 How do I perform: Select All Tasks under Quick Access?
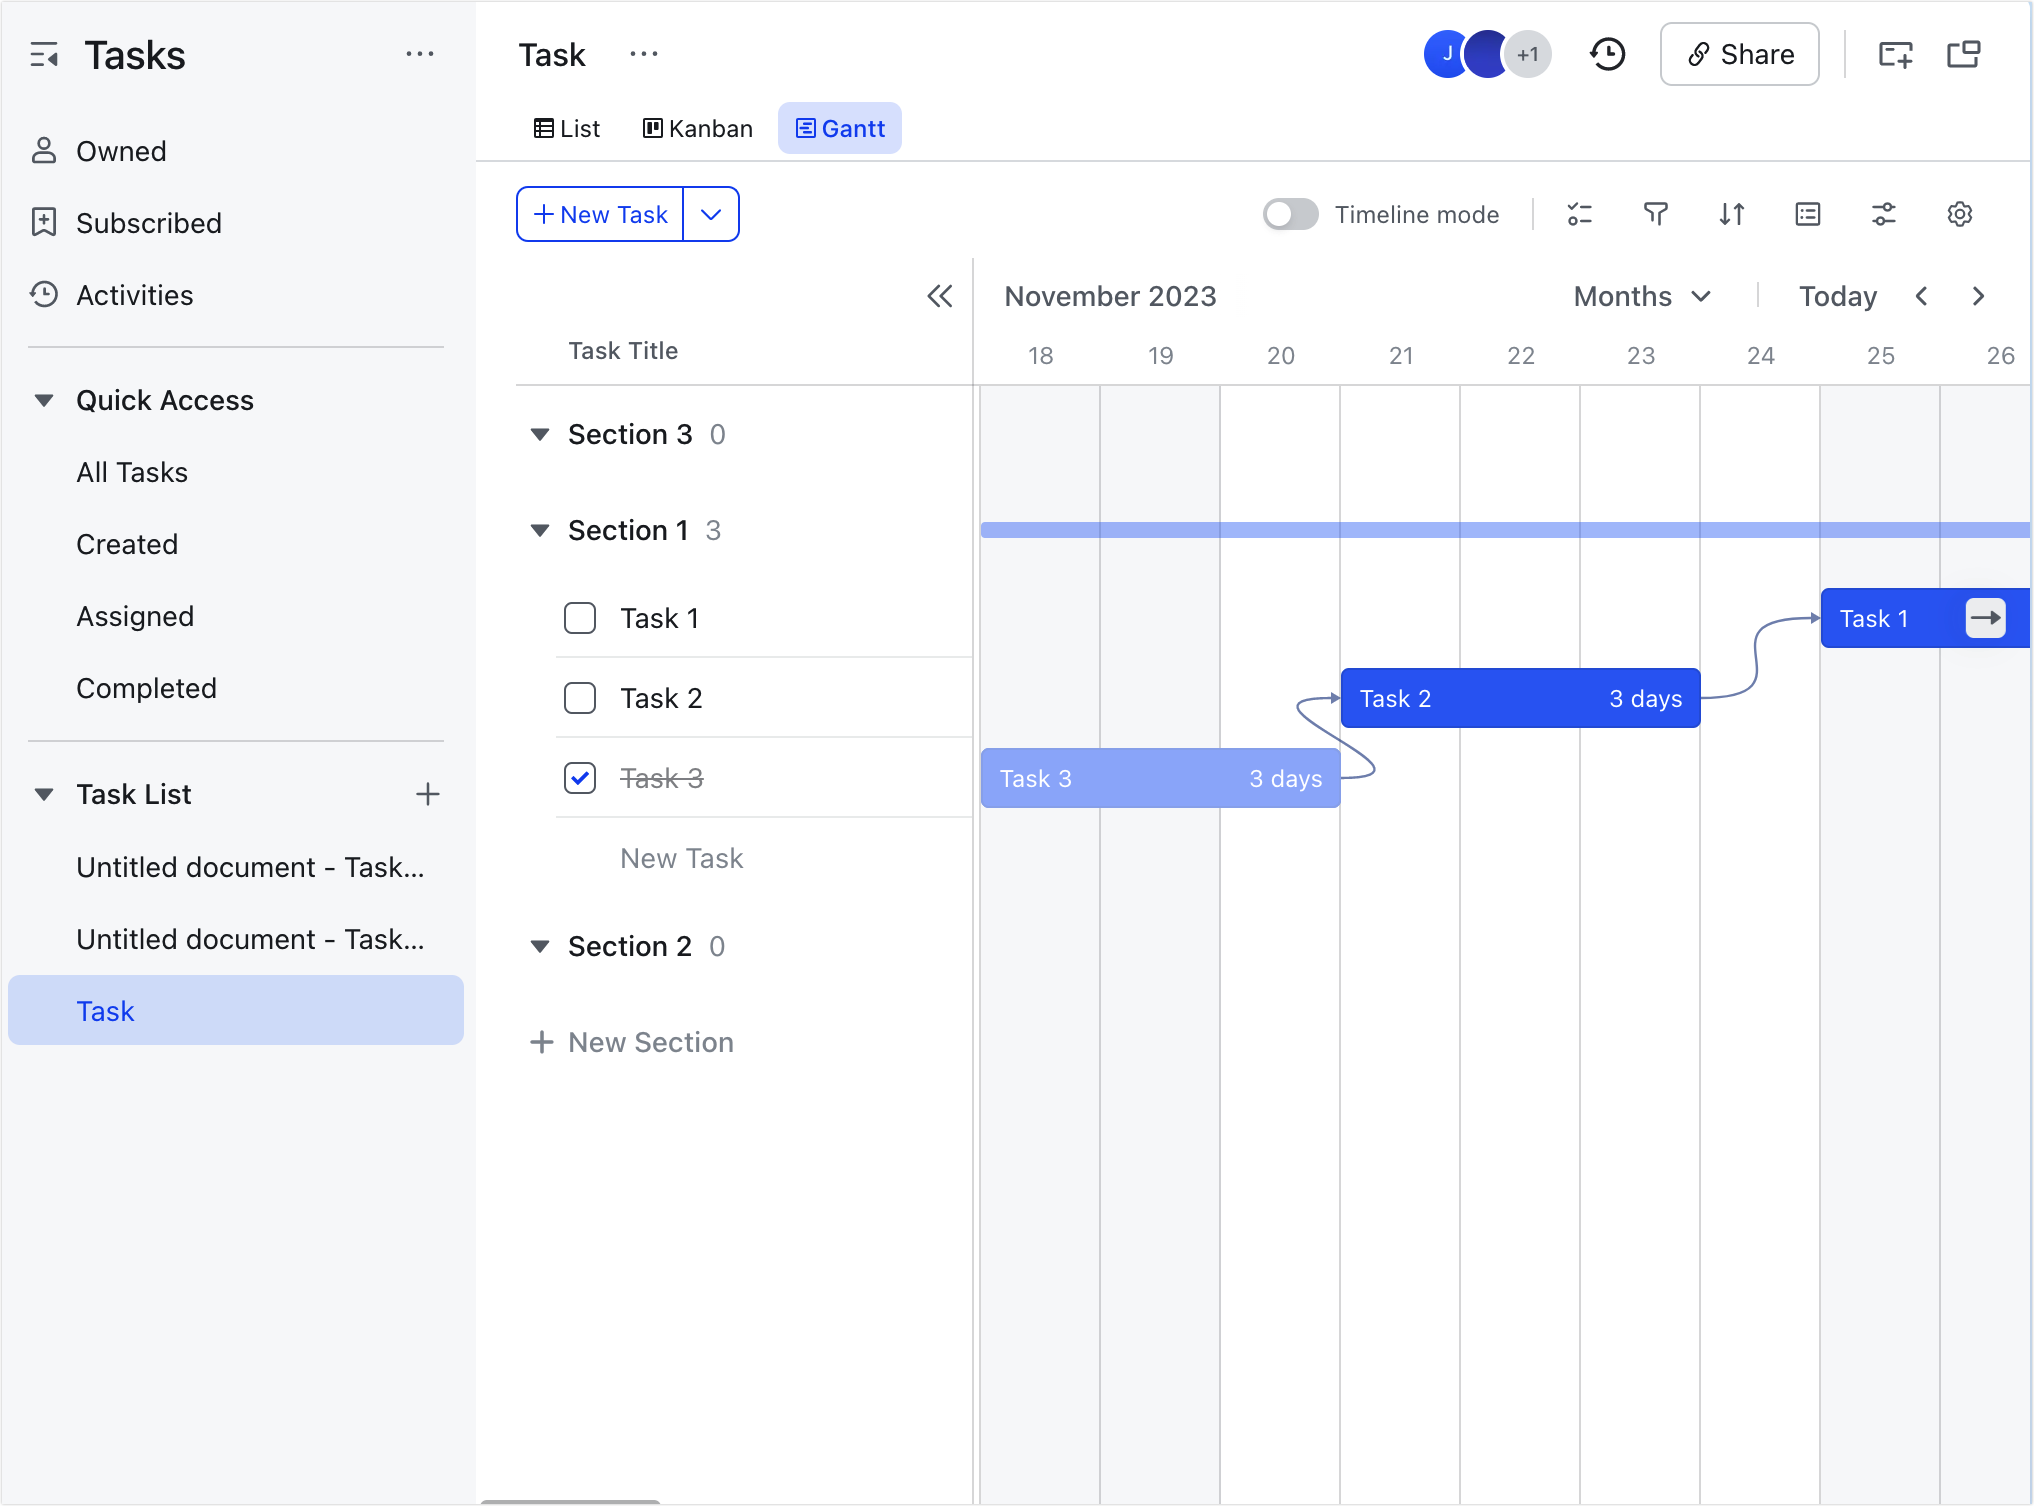coord(131,472)
